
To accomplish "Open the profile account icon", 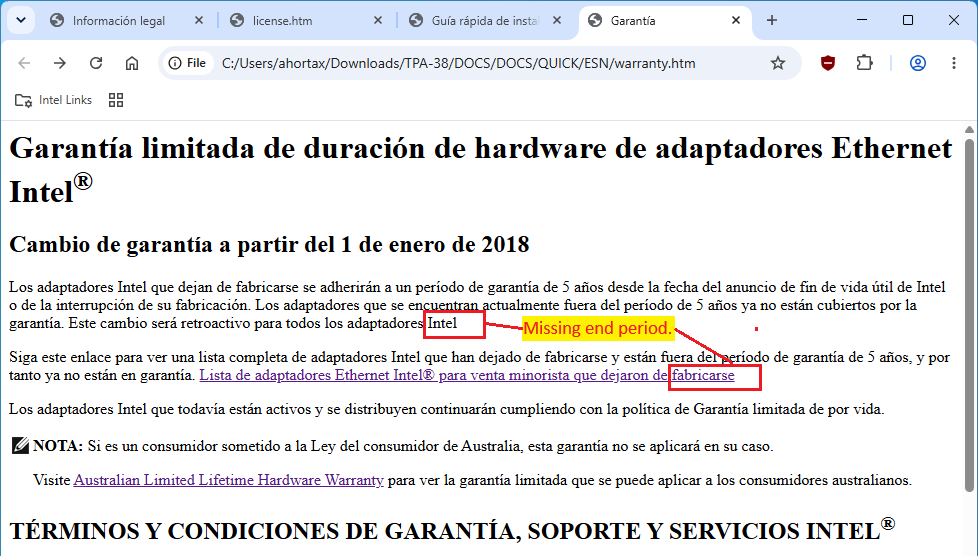I will (x=918, y=63).
